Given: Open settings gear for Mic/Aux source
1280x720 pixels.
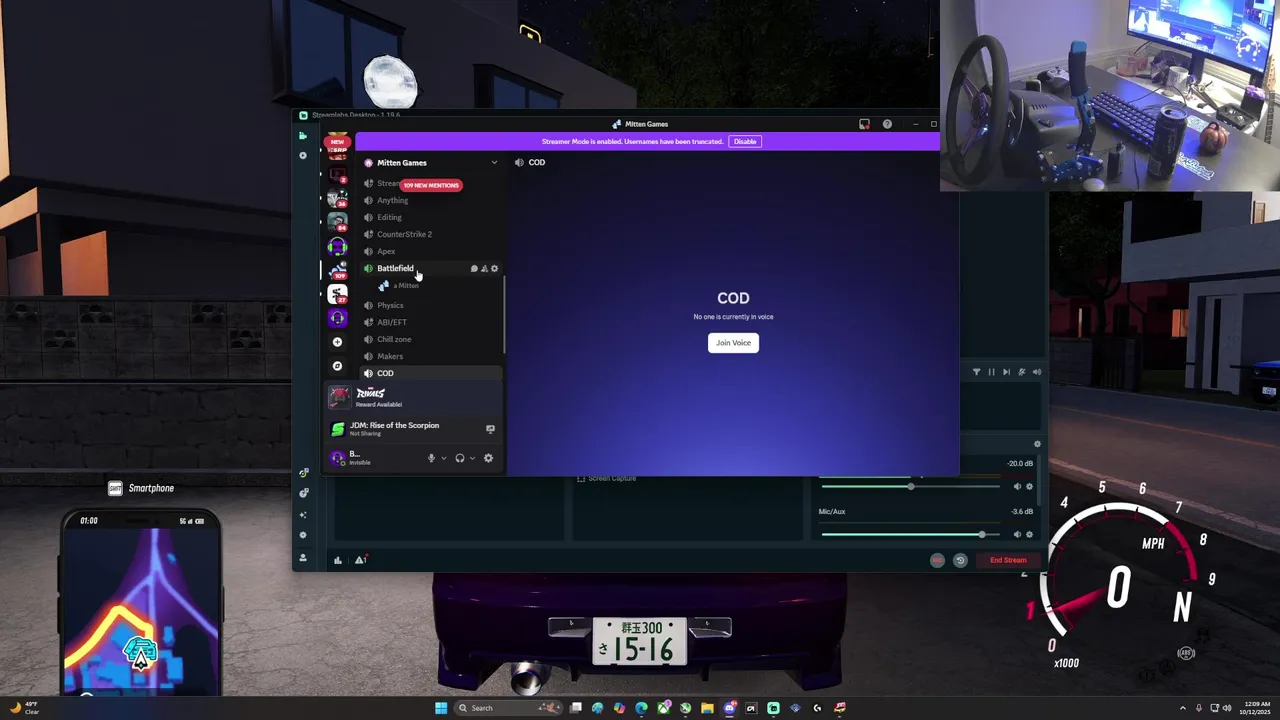Looking at the screenshot, I should point(1029,534).
